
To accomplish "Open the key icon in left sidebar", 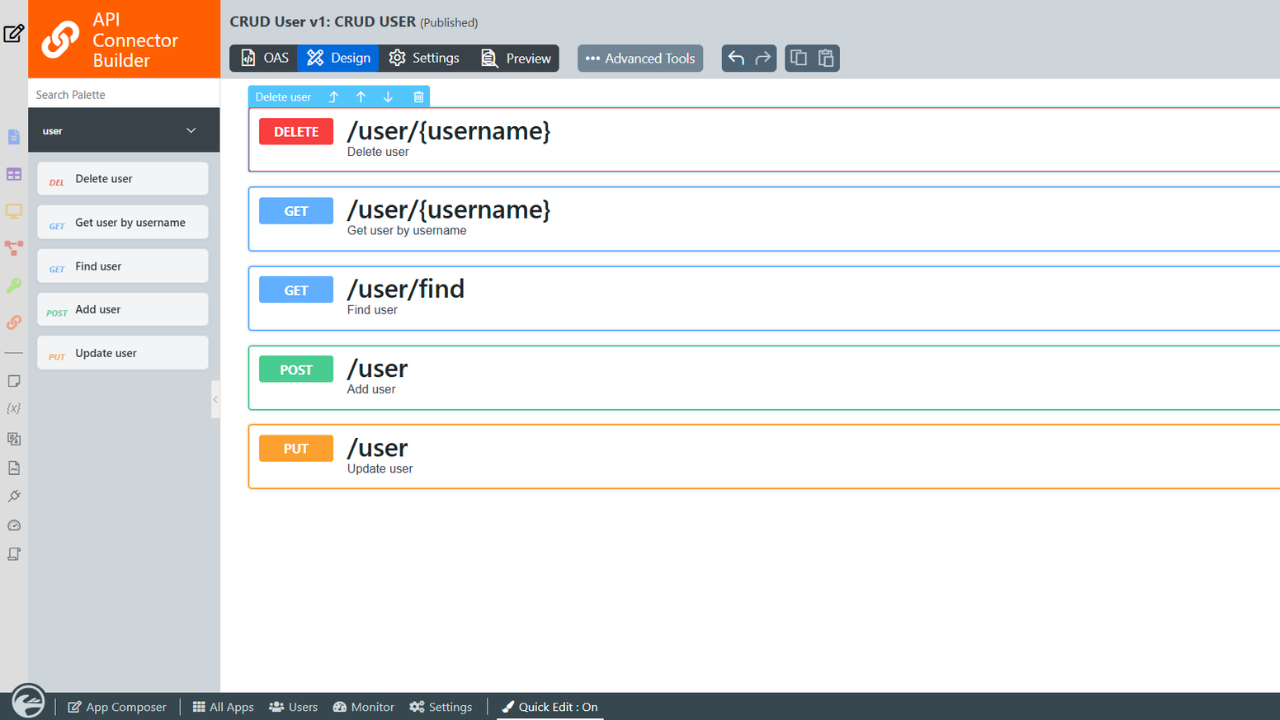I will [14, 286].
